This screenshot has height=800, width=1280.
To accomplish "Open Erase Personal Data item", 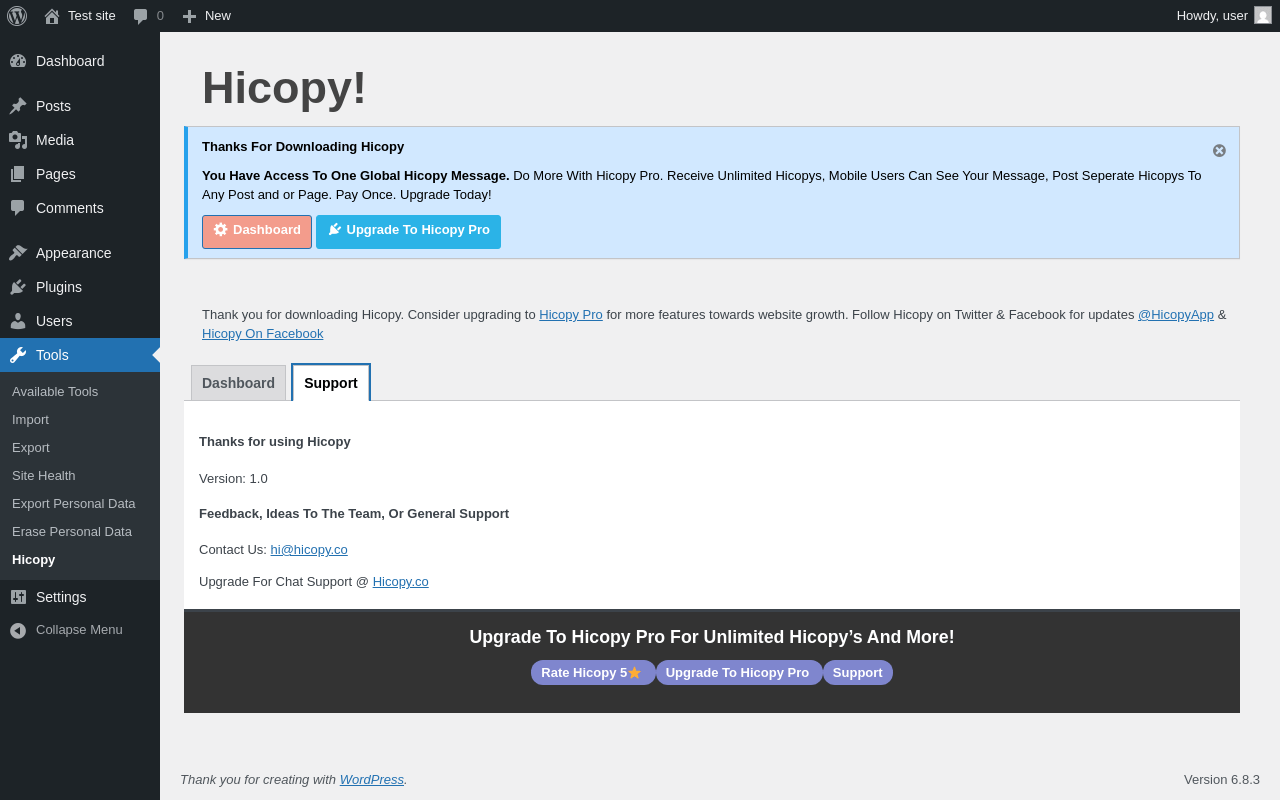I will 72,531.
